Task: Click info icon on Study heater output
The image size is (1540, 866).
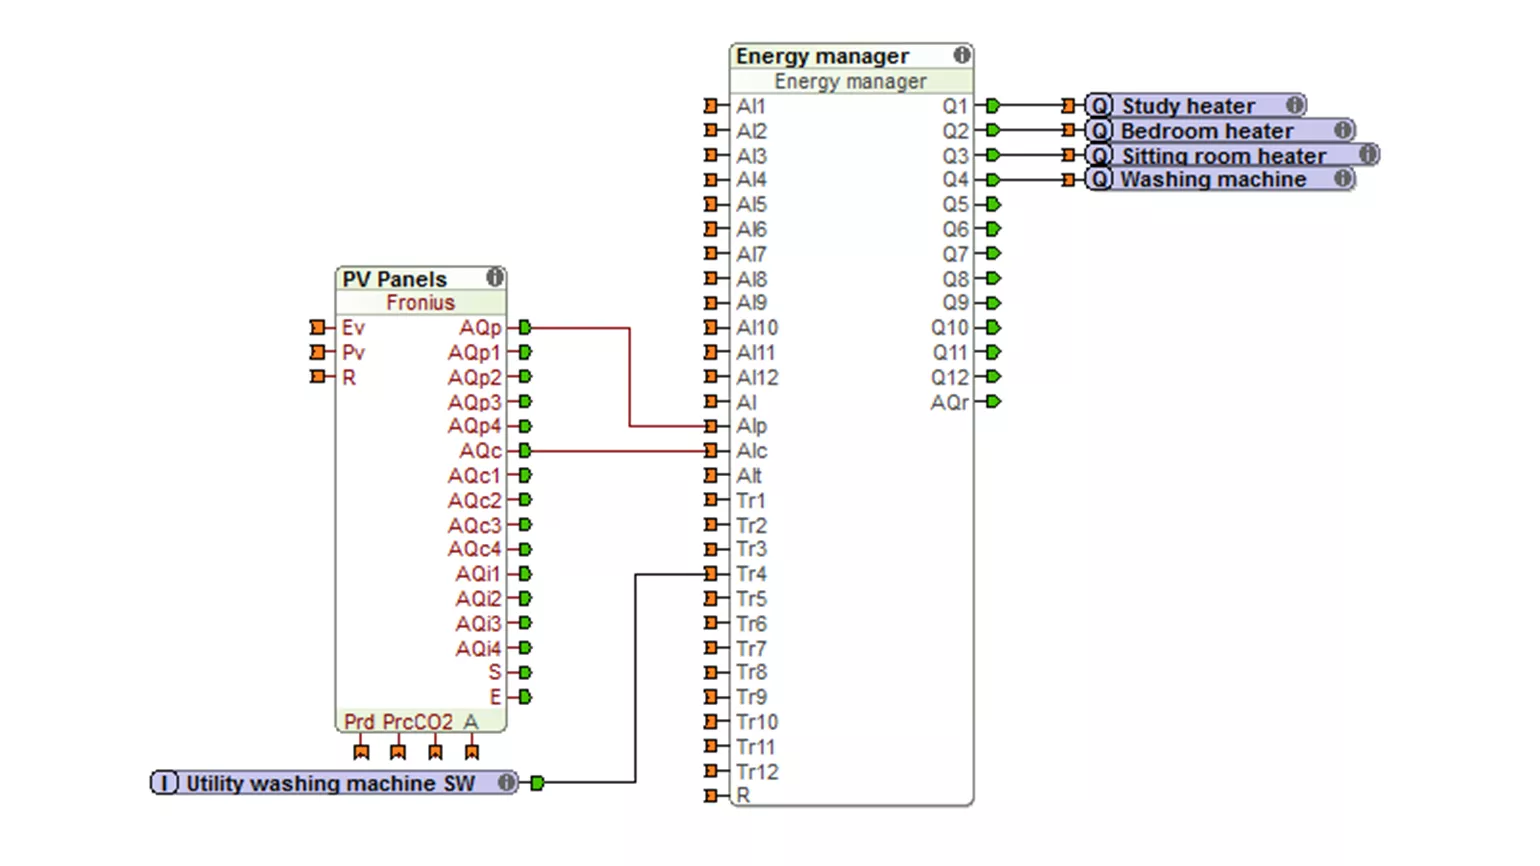Action: coord(1294,105)
